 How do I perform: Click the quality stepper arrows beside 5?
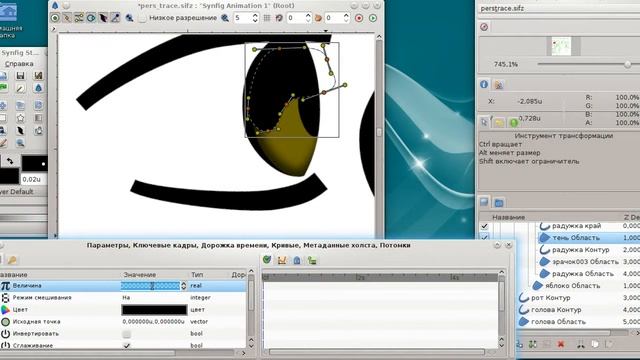255,18
